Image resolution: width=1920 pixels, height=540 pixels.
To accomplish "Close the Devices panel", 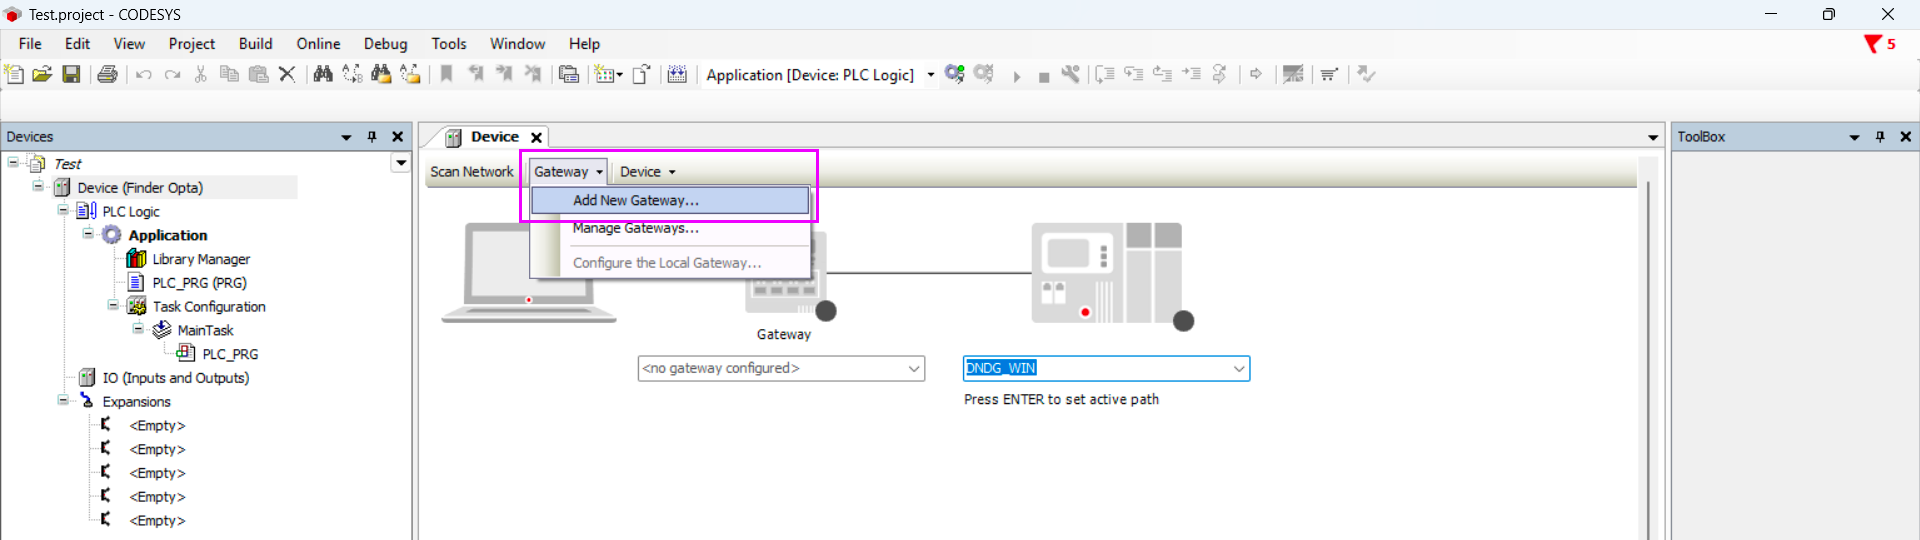I will tap(397, 137).
